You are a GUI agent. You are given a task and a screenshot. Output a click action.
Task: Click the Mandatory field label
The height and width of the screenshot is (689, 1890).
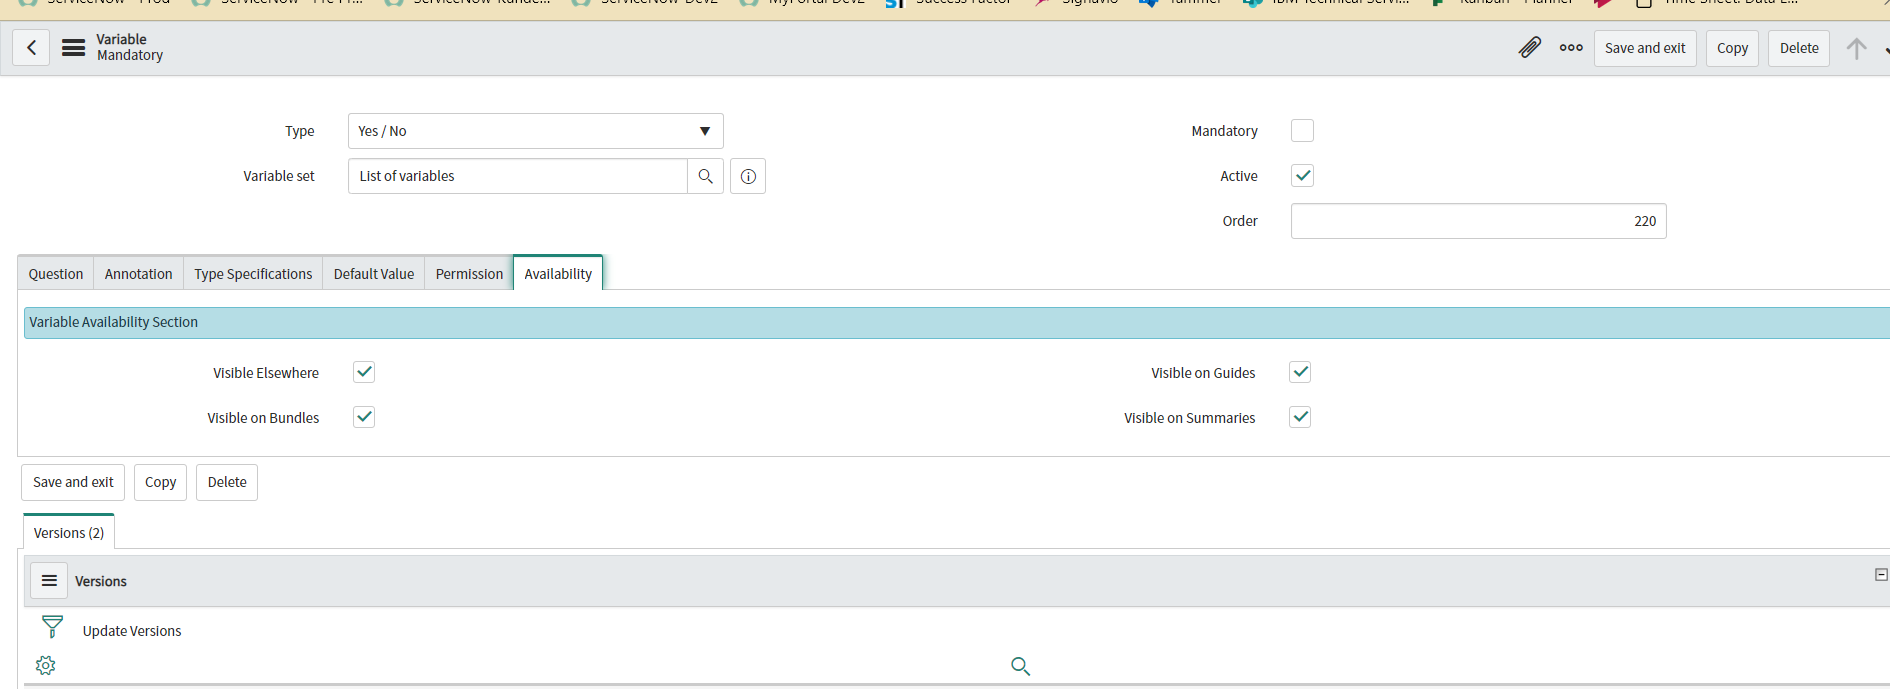(1224, 131)
